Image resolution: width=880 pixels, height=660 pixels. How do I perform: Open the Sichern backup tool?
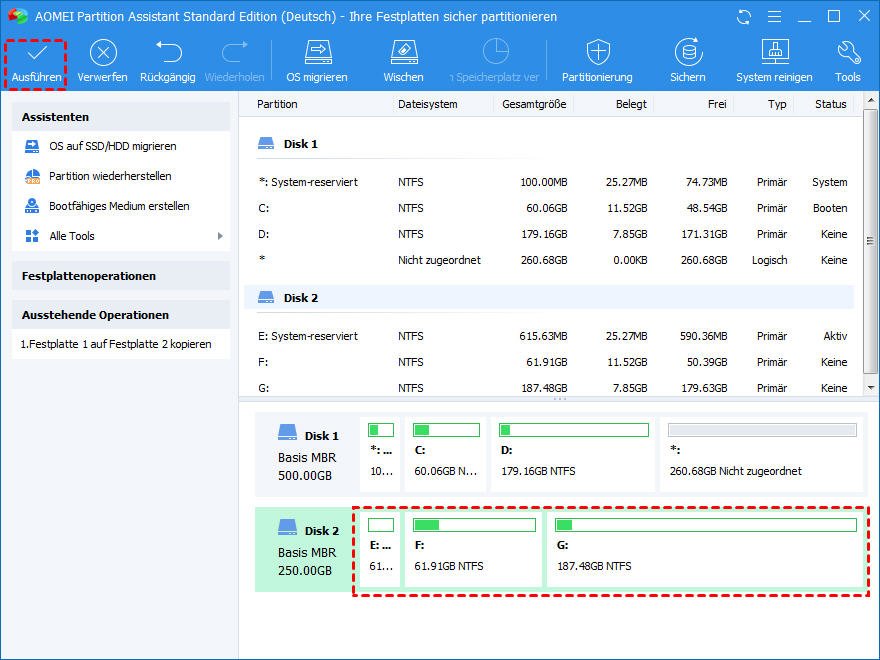(688, 63)
